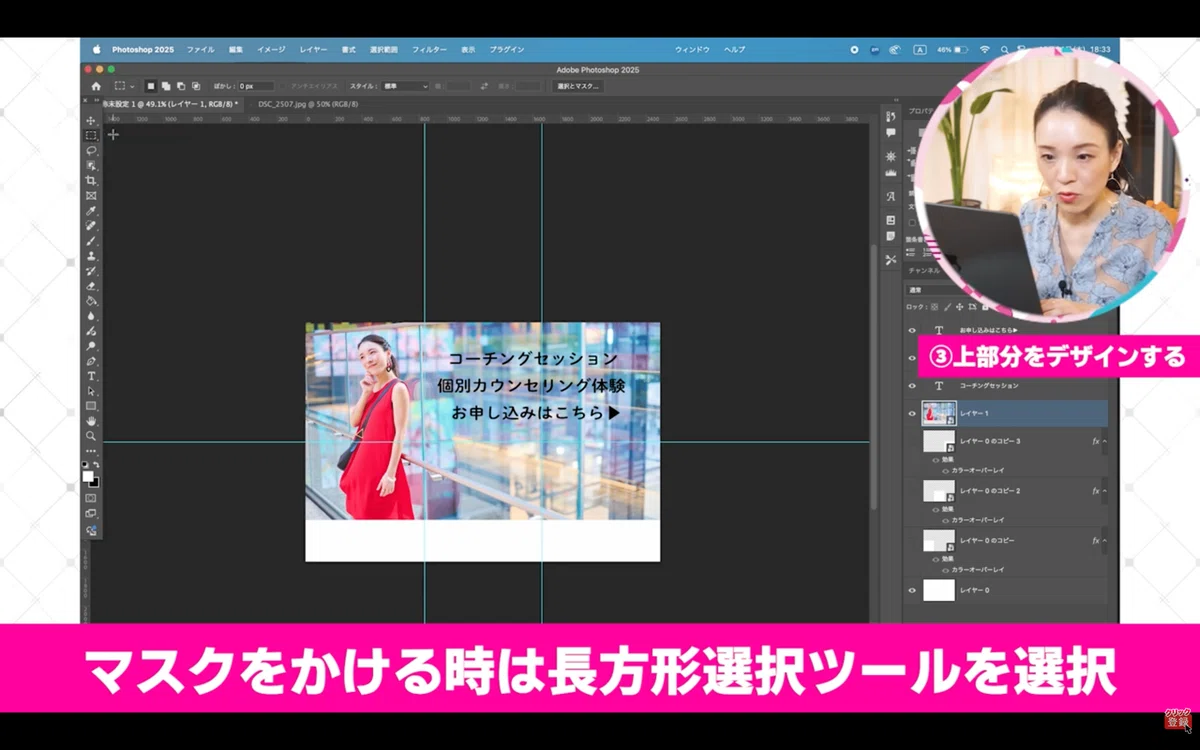Hide the お申し込みはこちら text layer
The image size is (1200, 750).
912,330
